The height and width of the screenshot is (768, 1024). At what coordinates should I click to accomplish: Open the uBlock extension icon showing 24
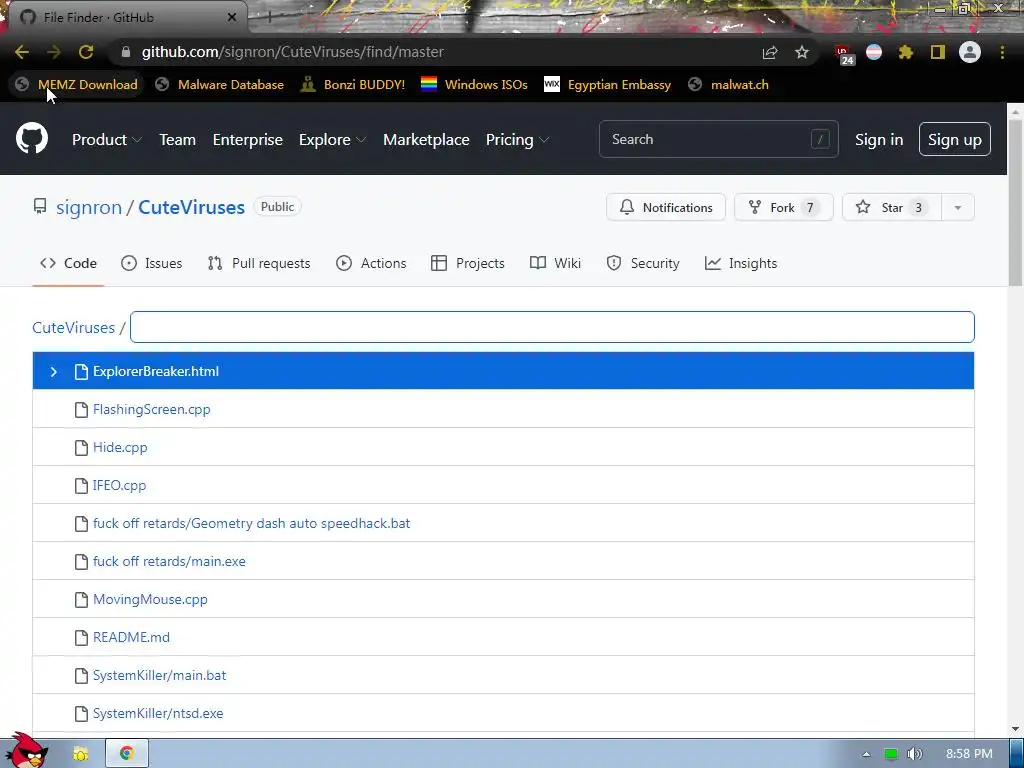click(x=844, y=54)
